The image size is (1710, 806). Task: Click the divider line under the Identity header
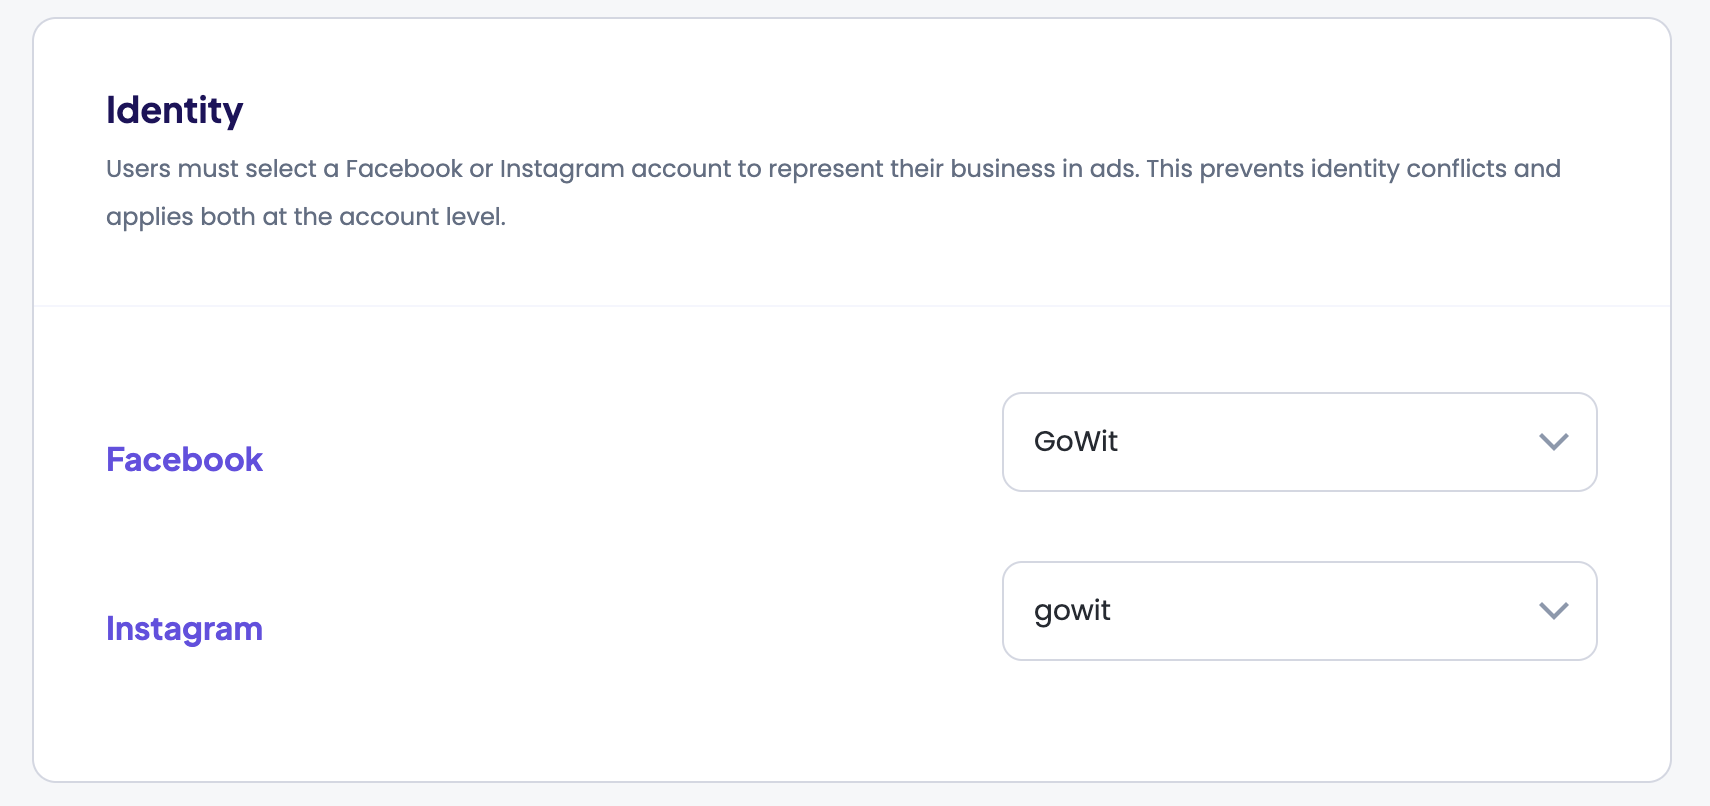coord(852,306)
